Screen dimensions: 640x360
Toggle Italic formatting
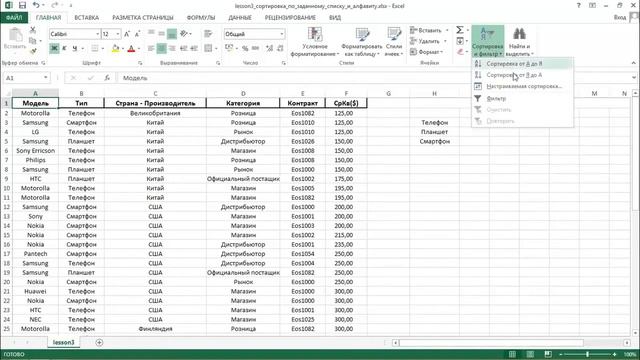pyautogui.click(x=64, y=49)
